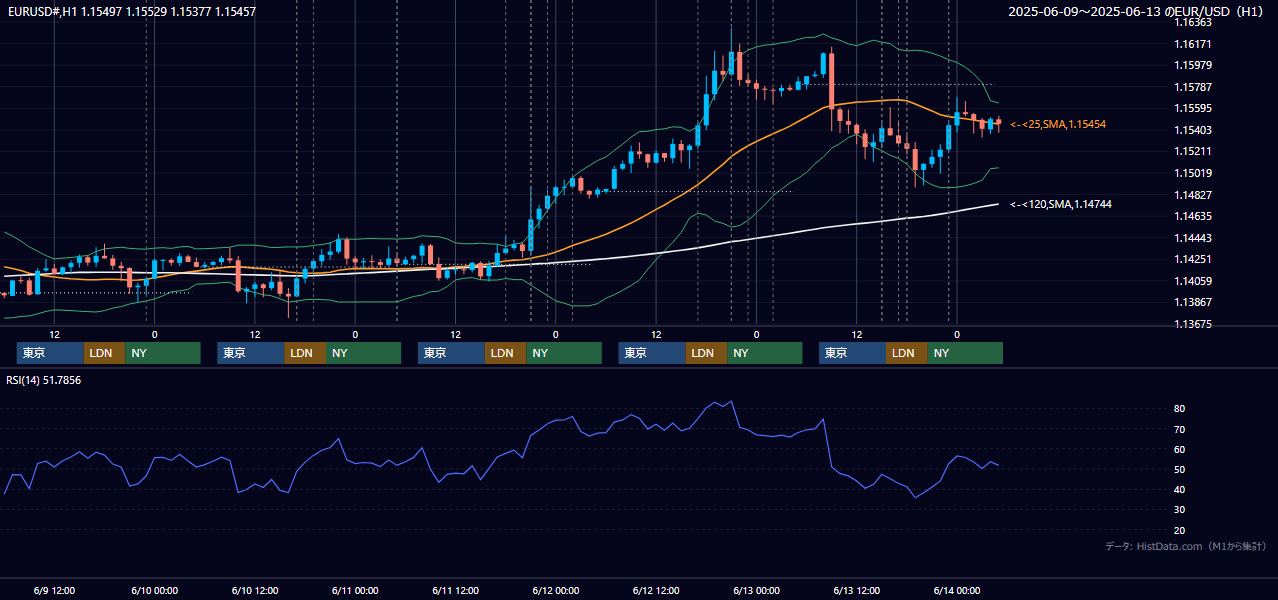Click price axis value 1.14059

tap(1193, 281)
